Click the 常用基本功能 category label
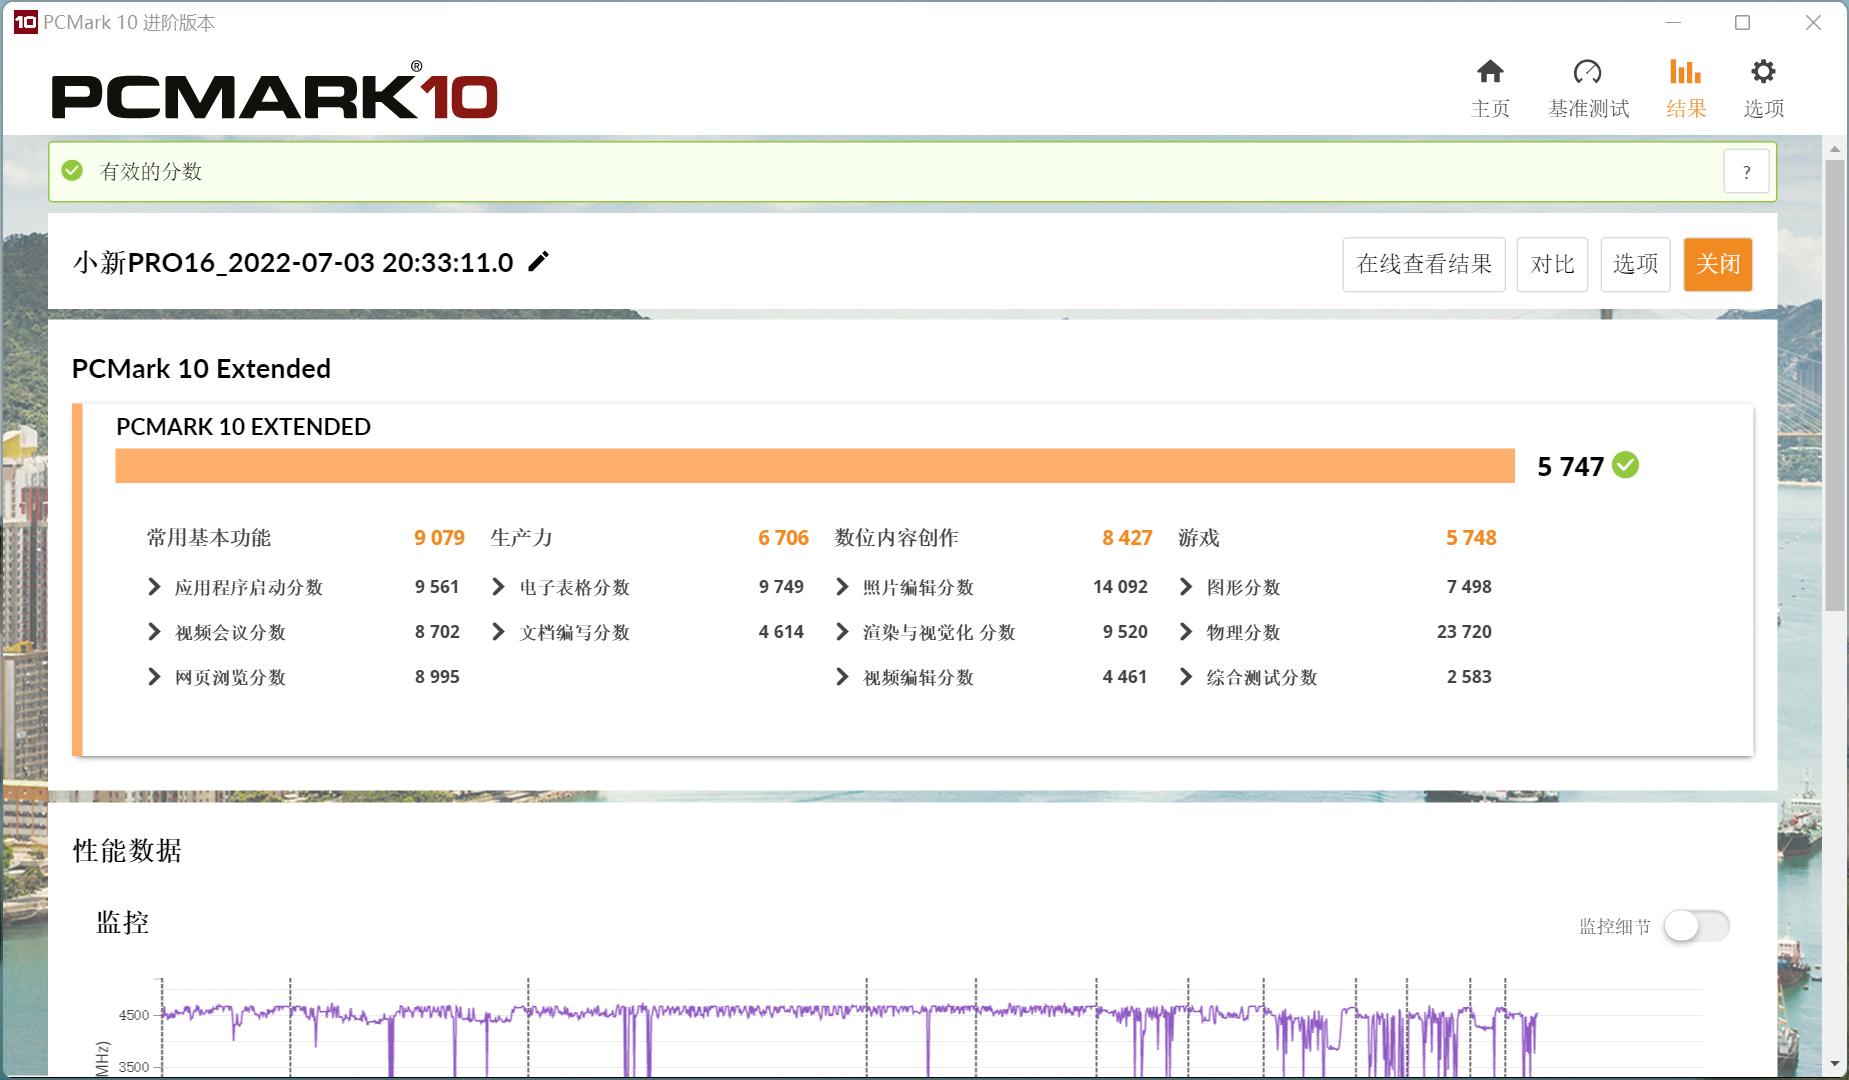Image resolution: width=1849 pixels, height=1080 pixels. click(x=208, y=538)
